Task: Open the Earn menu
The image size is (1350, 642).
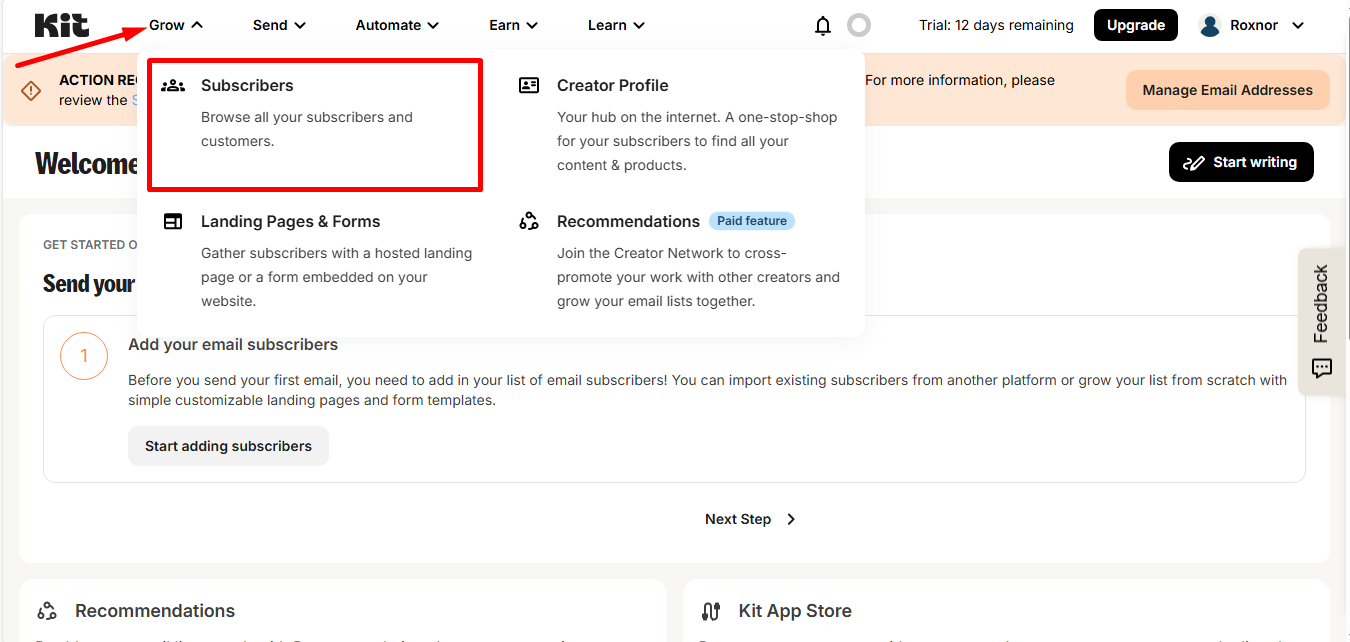Action: [x=514, y=26]
